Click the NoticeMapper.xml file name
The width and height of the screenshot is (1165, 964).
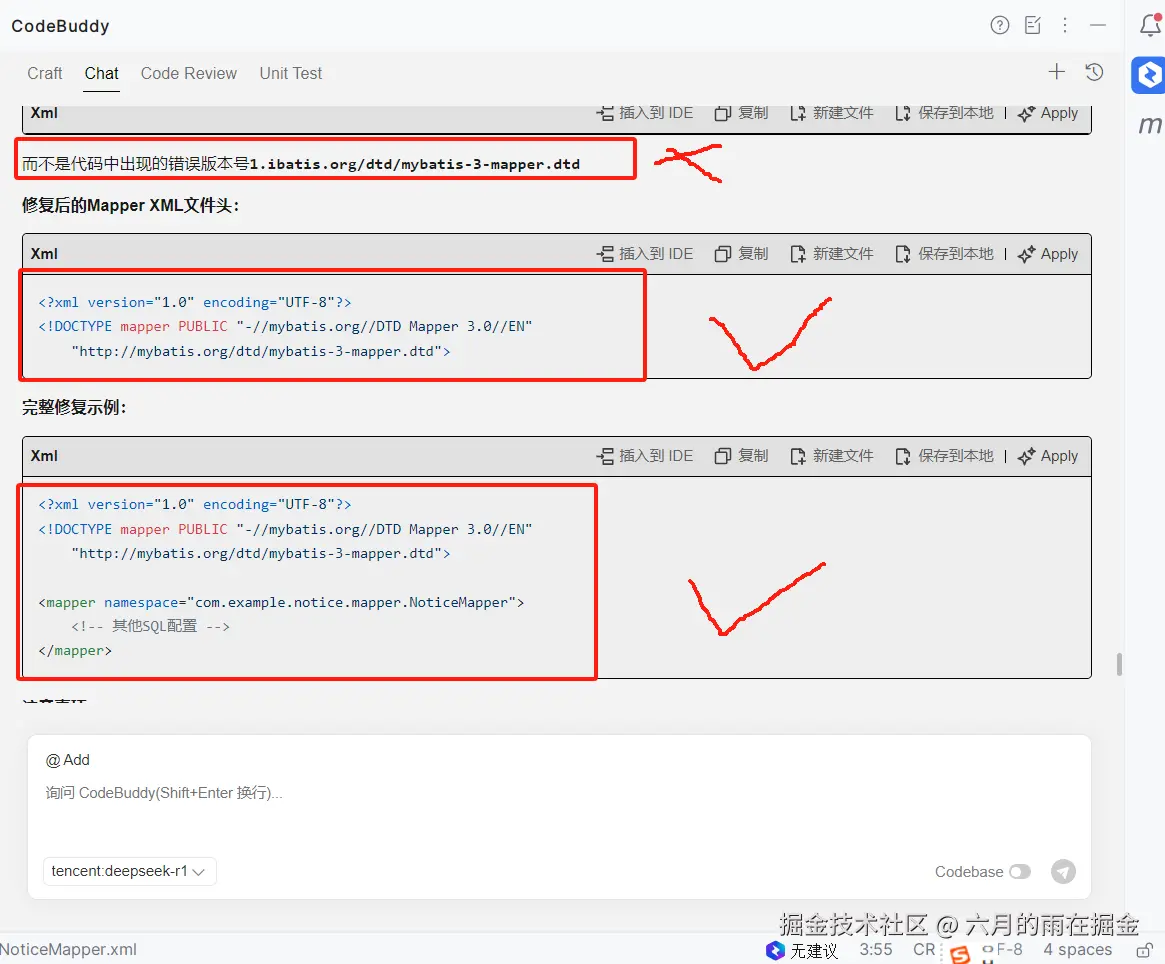68,950
